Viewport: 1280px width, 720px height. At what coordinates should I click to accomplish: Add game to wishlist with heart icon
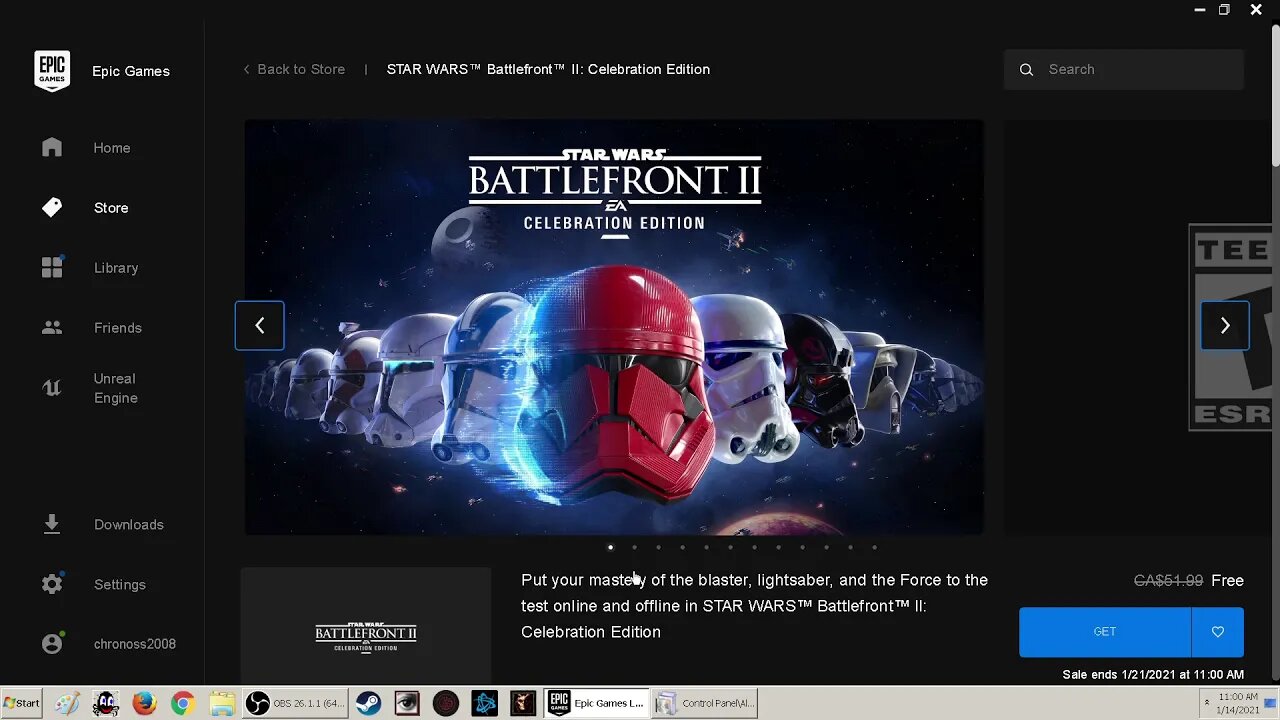tap(1218, 632)
